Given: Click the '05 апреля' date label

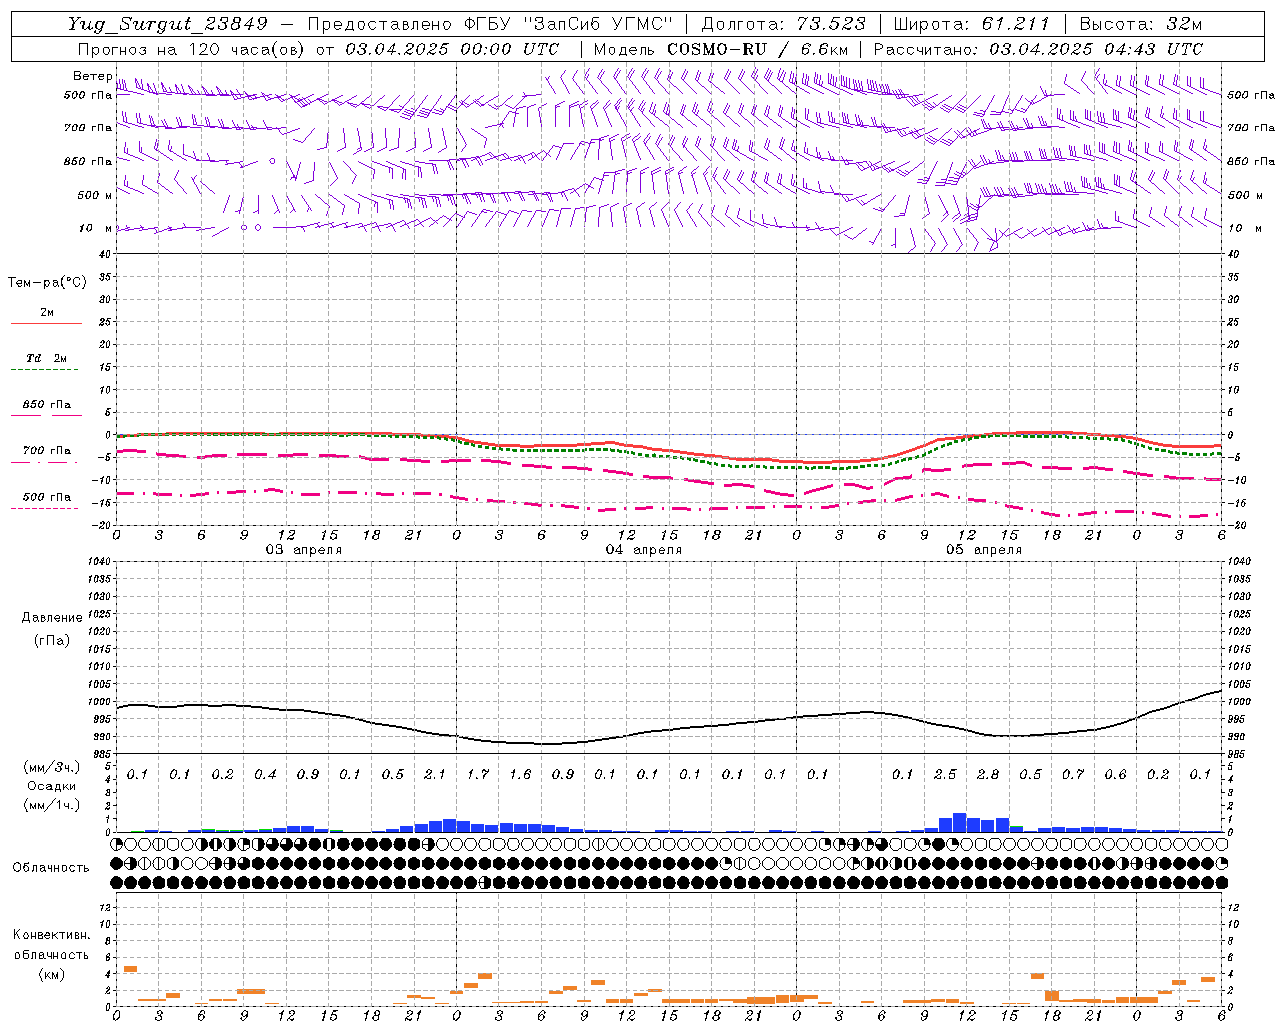Looking at the screenshot, I should (983, 550).
